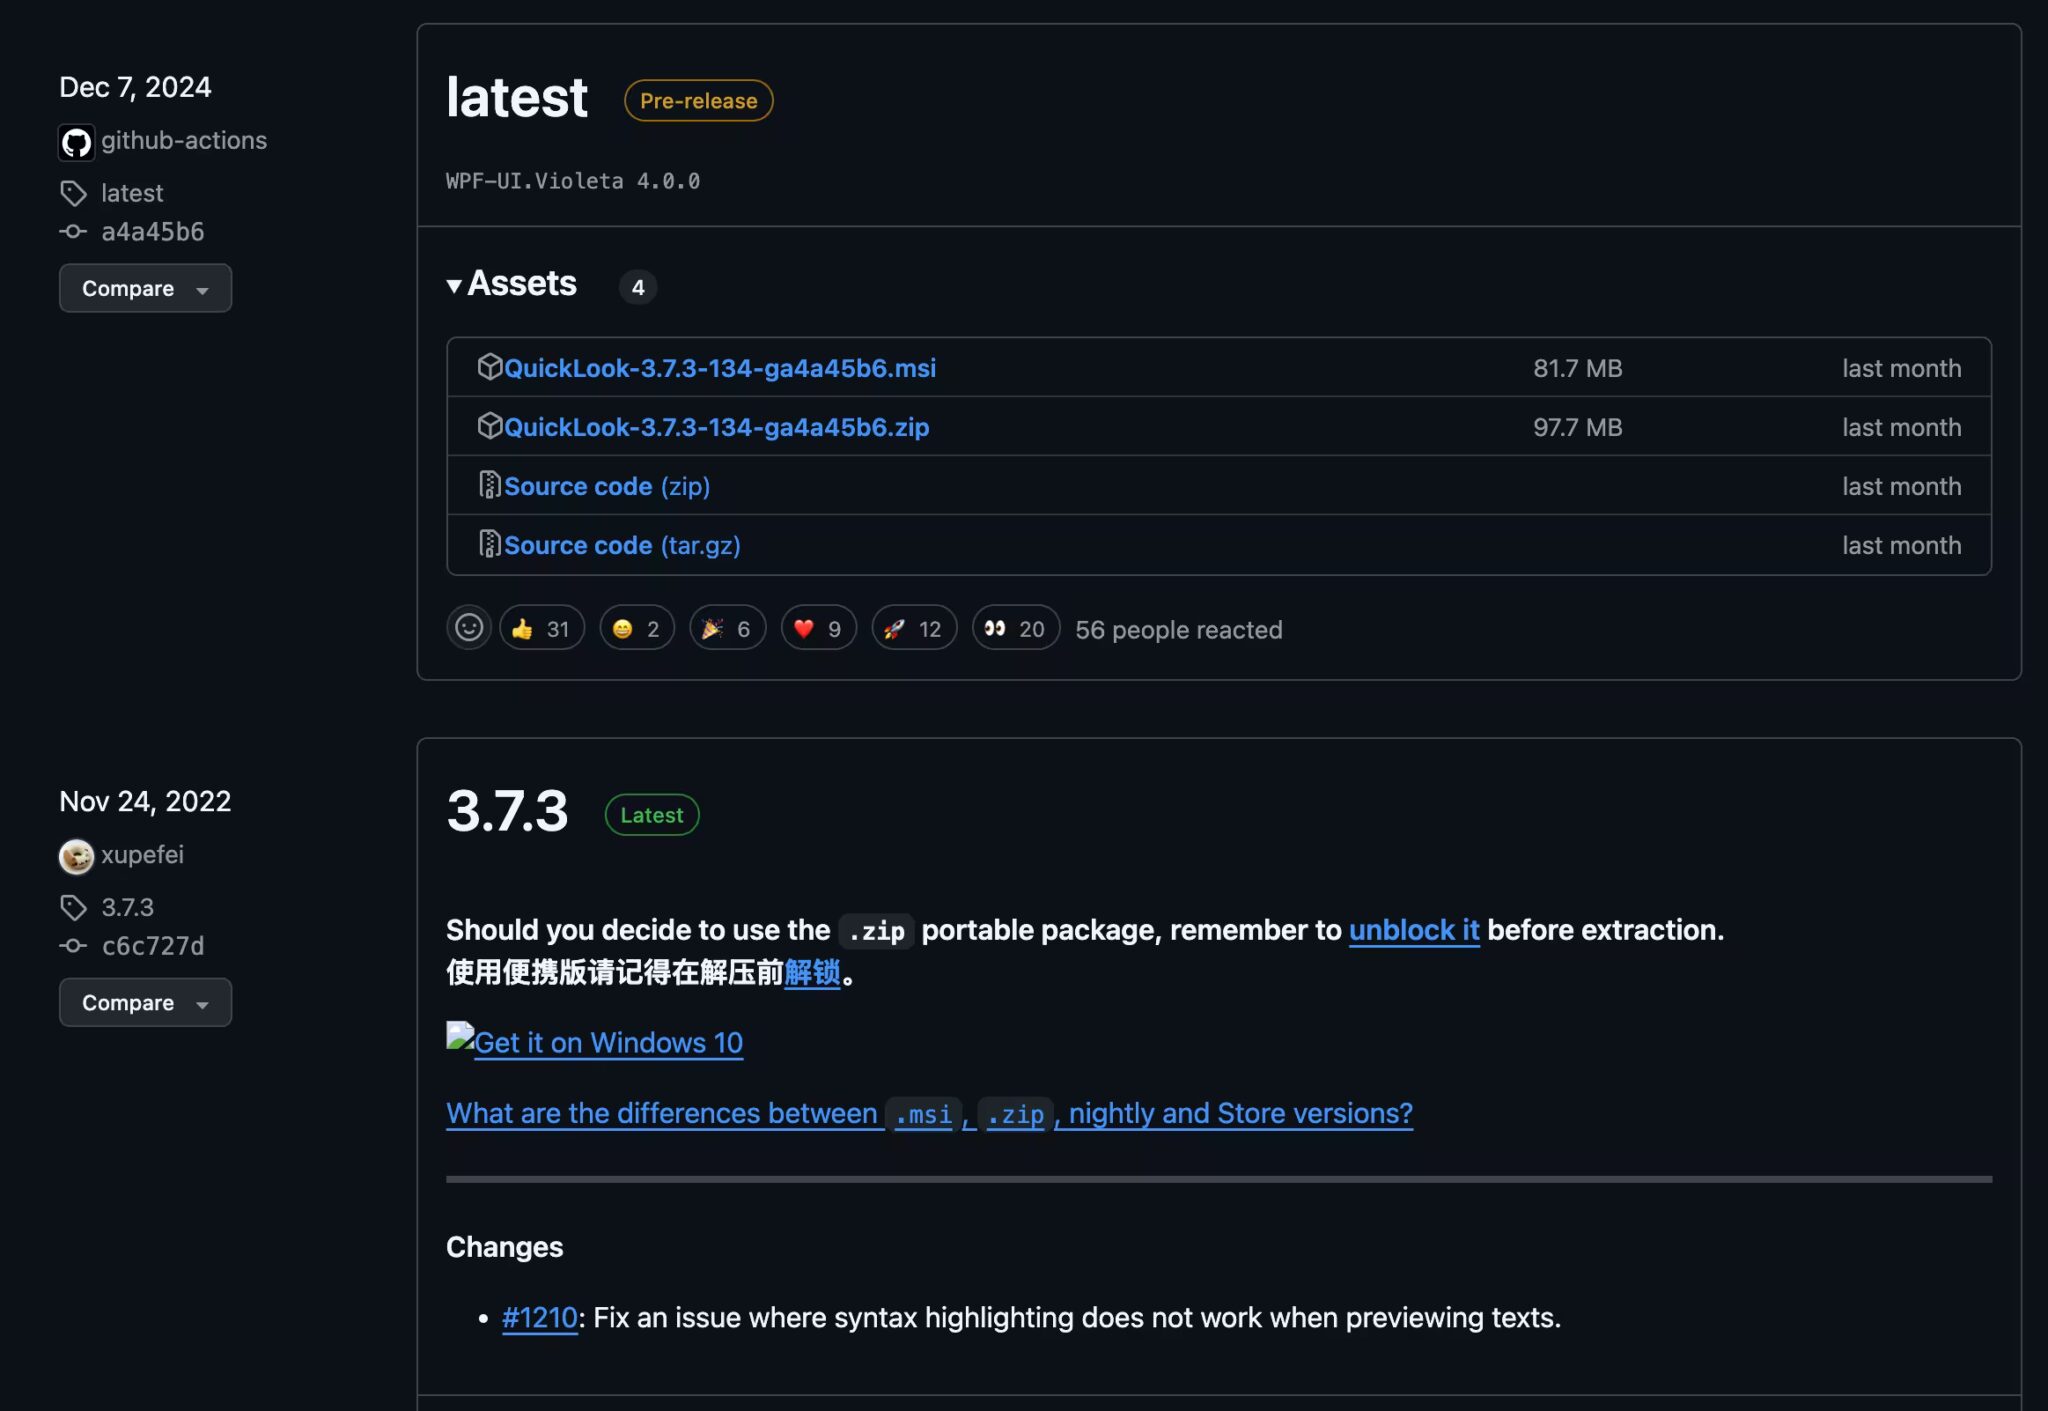Viewport: 2048px width, 1411px height.
Task: Download the QuickLook .msi installer
Action: pos(719,368)
